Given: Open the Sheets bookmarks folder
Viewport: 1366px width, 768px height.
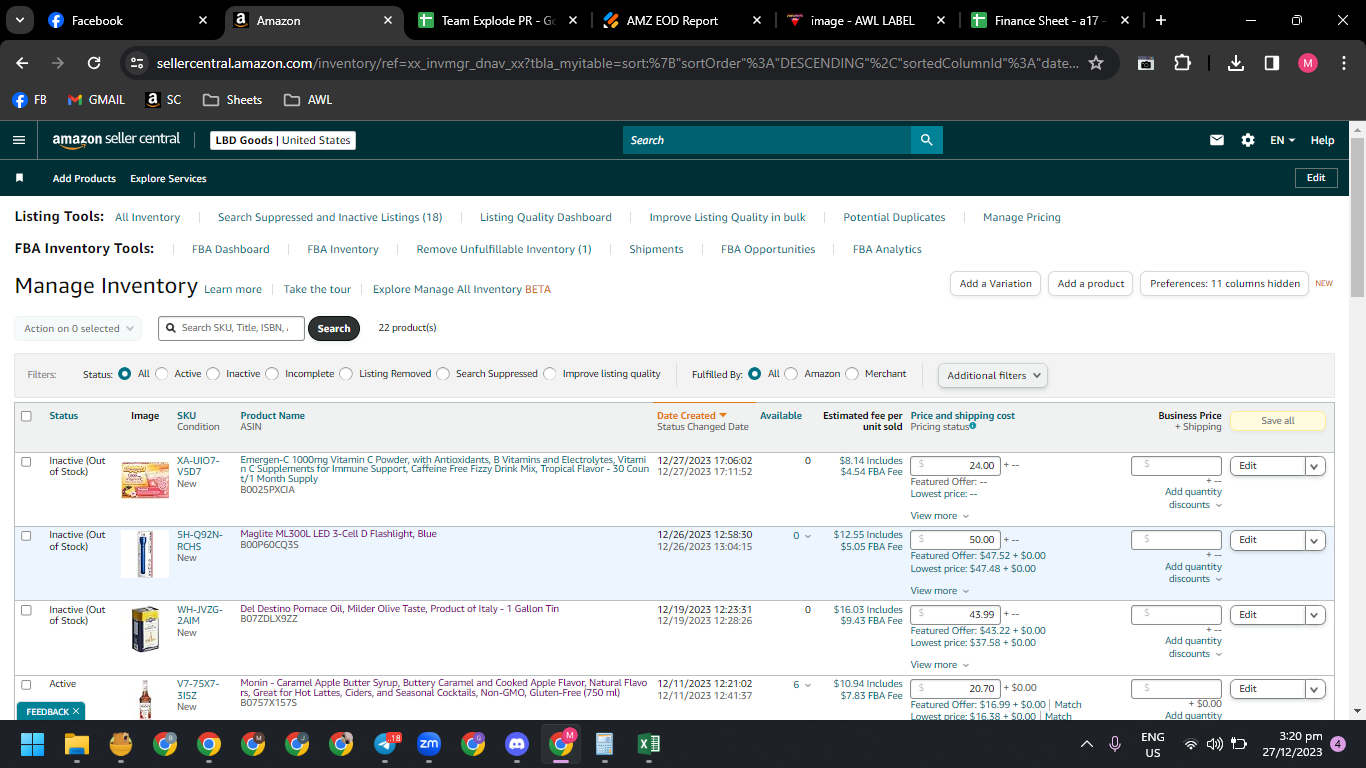Looking at the screenshot, I should (x=232, y=100).
